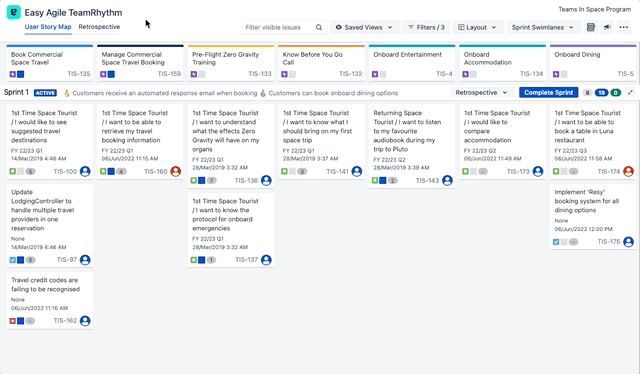Click the task checkbox icon on TIS-97
The width and height of the screenshot is (640, 374).
(13, 260)
